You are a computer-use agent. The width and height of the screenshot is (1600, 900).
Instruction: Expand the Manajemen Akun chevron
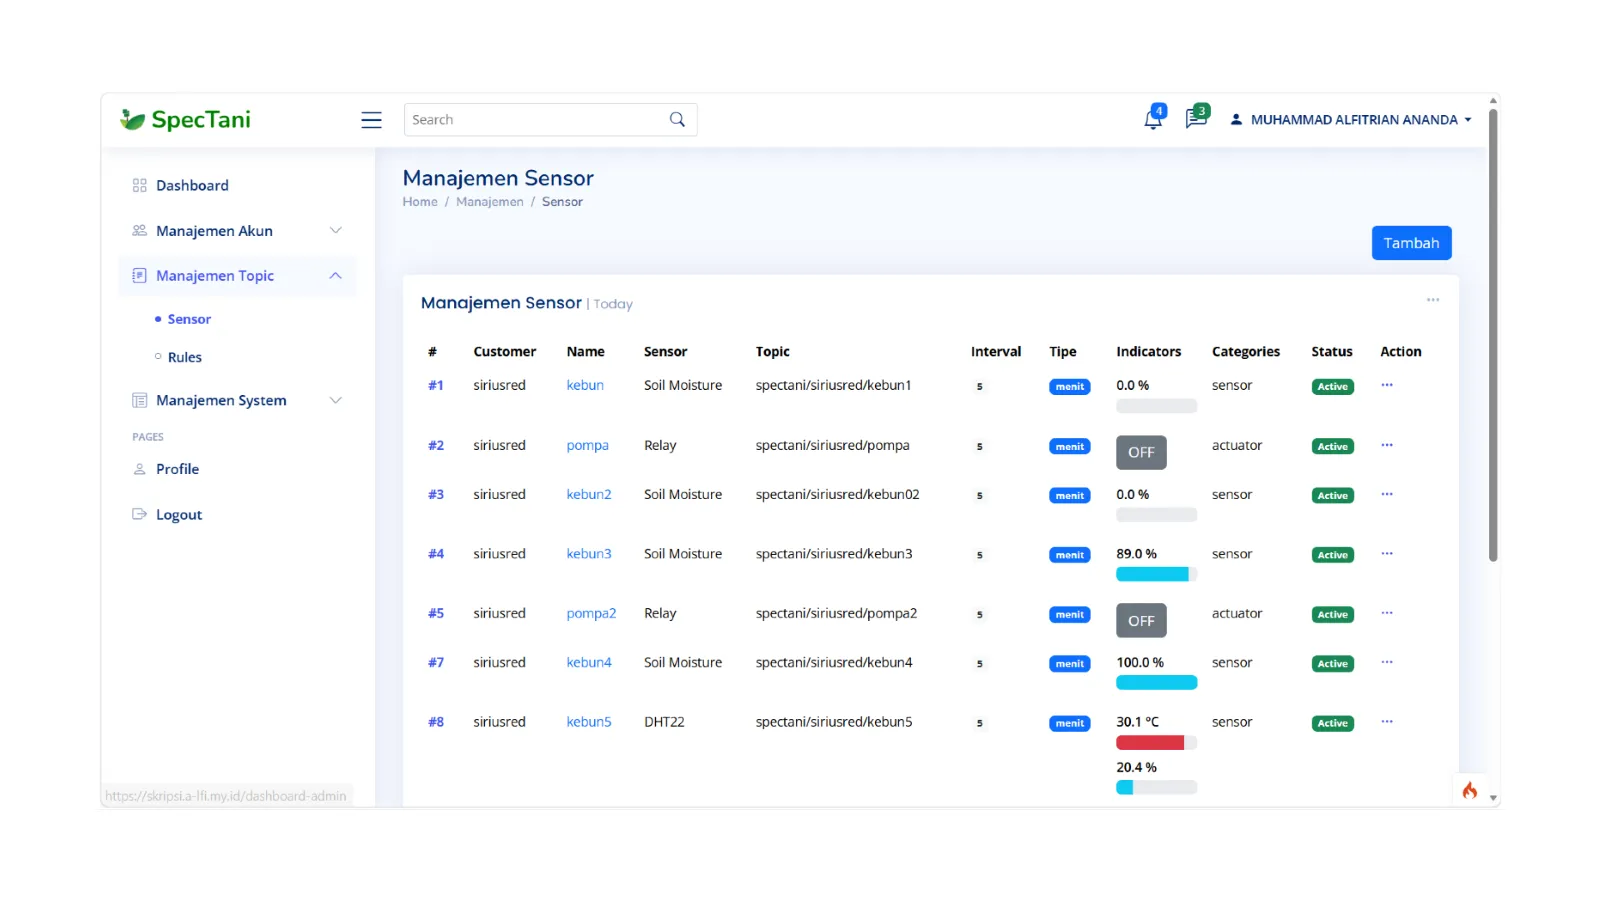click(336, 231)
